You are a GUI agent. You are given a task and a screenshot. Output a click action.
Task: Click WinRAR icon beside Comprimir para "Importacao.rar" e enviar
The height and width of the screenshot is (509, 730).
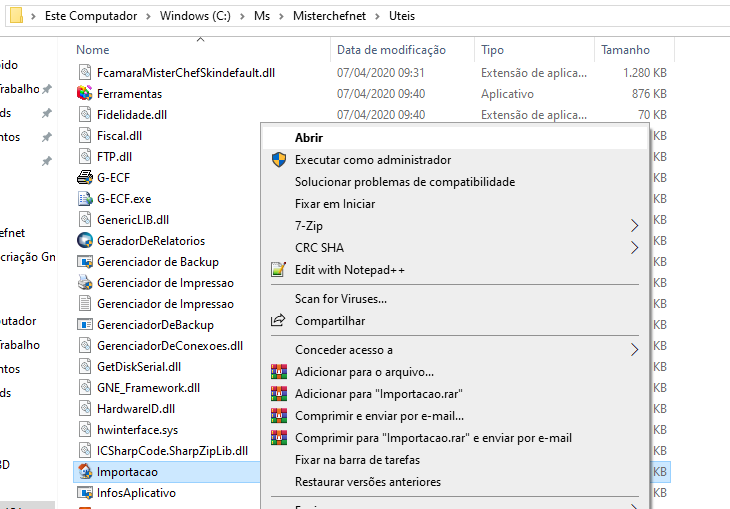[279, 438]
